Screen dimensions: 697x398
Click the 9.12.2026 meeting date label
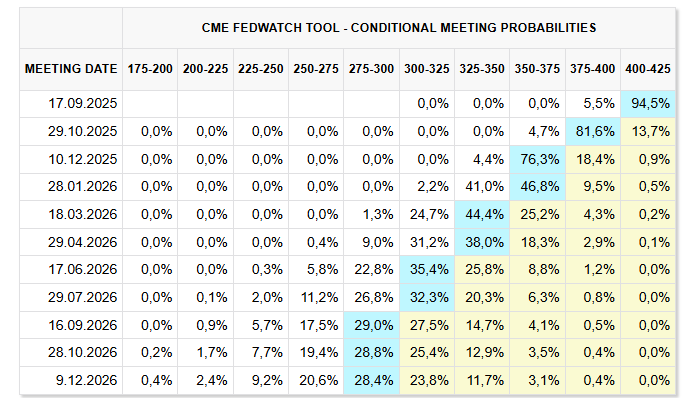pos(86,381)
